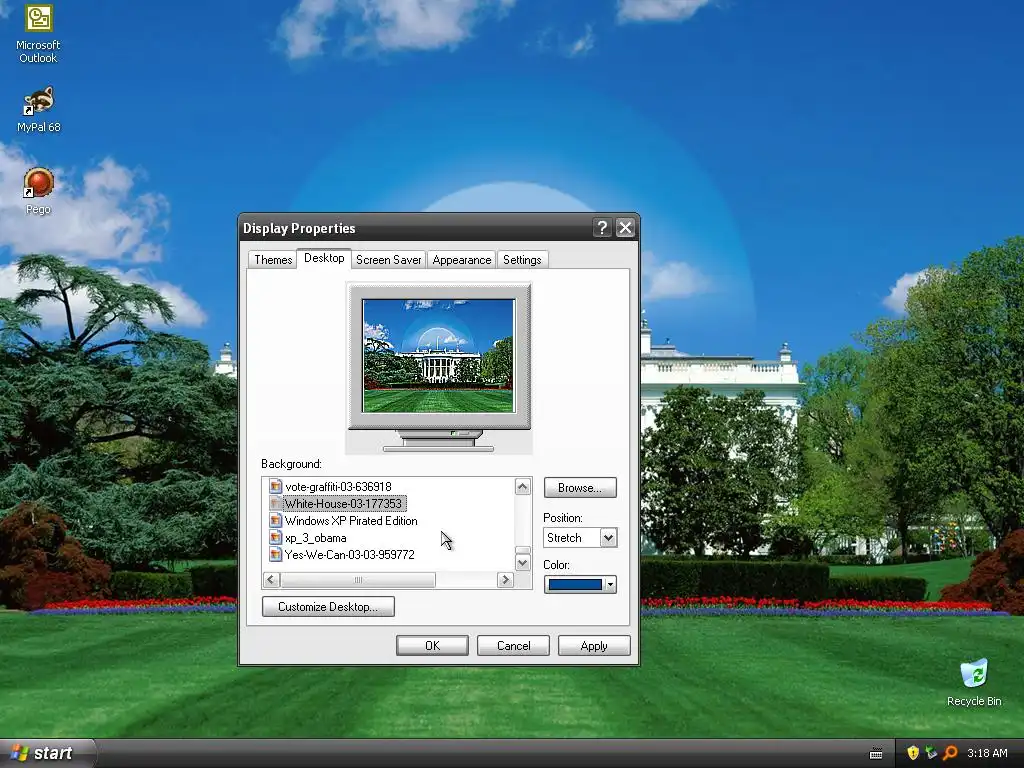Click the 3:18 AM taskbar clock

coord(987,753)
